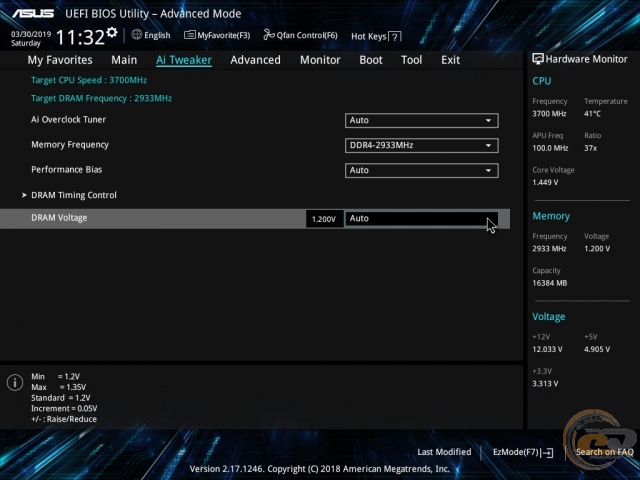This screenshot has width=640, height=480.
Task: Open the My Favorites tab
Action: (x=60, y=60)
